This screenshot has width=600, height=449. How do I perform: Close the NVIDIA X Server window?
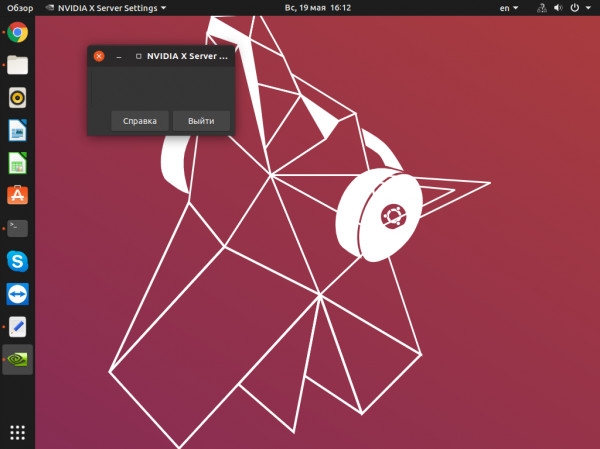99,56
